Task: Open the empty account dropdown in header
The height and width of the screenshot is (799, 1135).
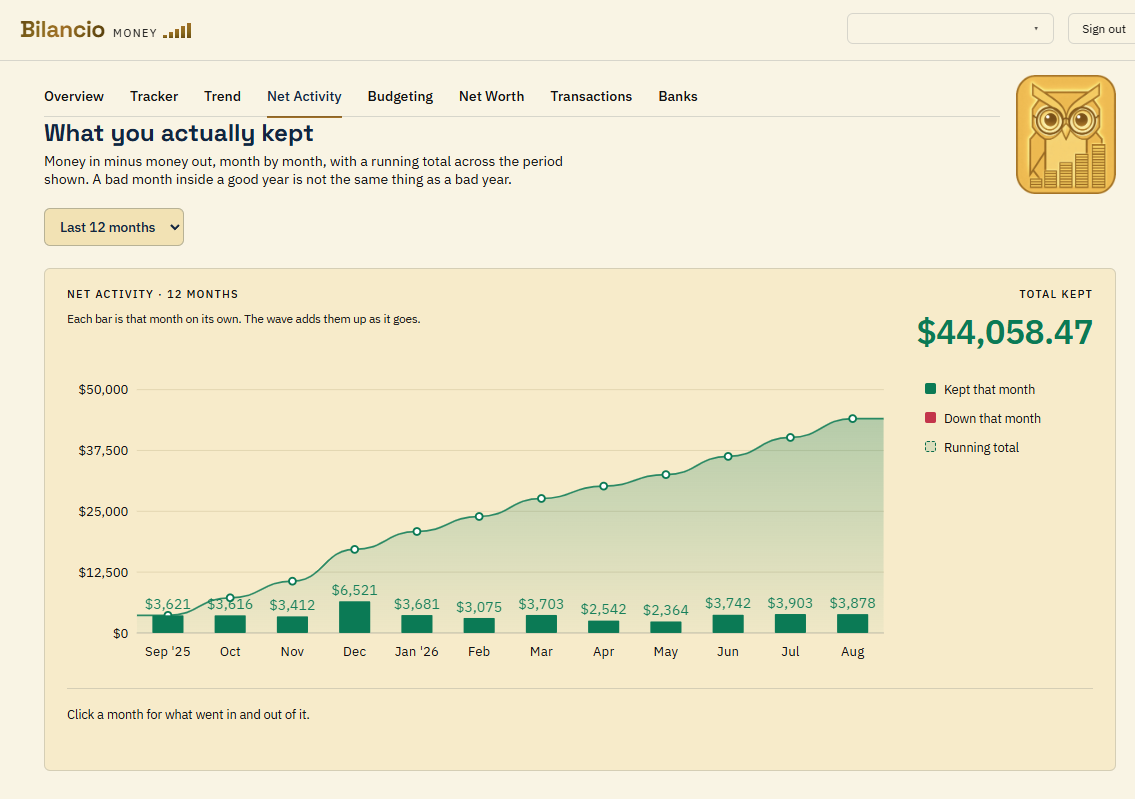Action: click(950, 29)
